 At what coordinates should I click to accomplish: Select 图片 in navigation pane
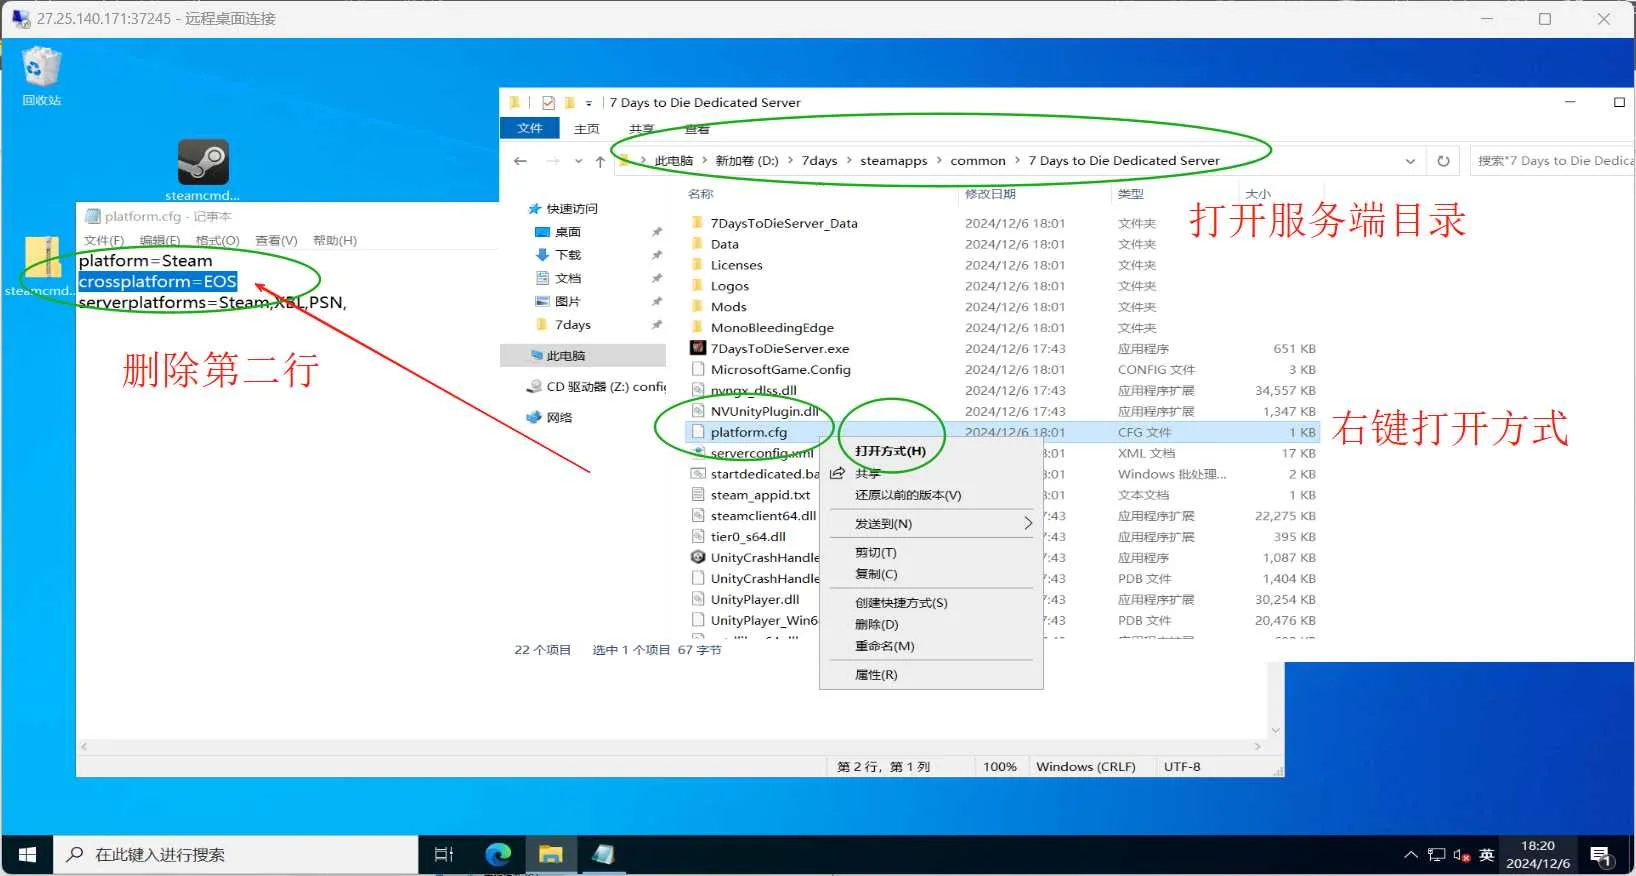coord(567,301)
